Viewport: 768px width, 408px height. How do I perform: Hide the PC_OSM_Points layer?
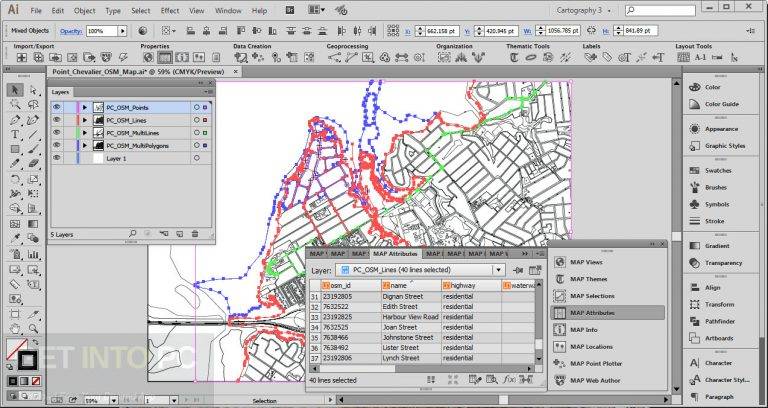point(57,107)
